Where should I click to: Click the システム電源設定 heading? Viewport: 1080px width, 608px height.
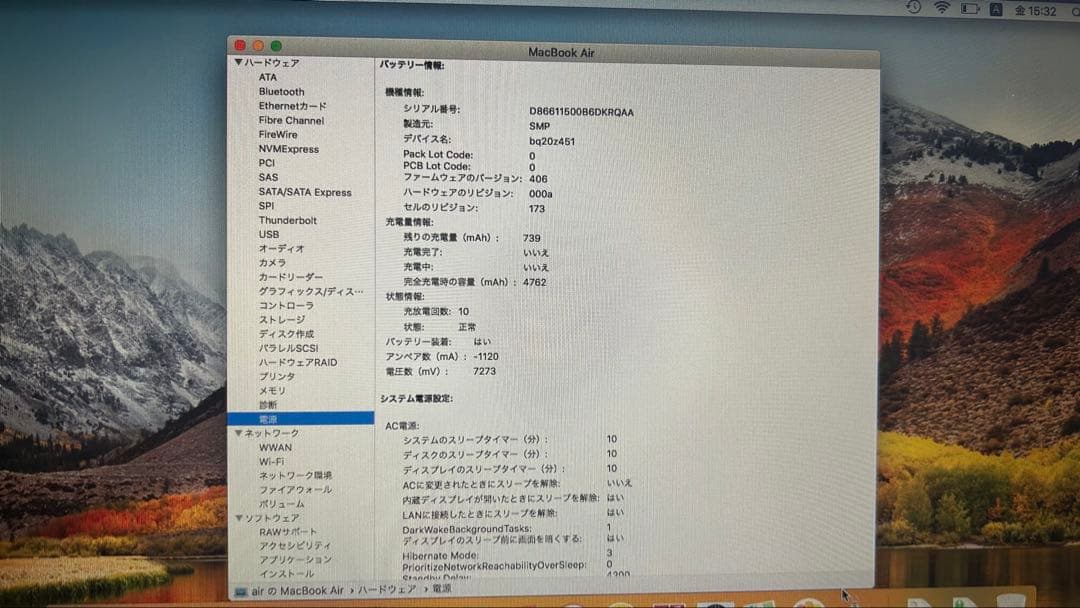pos(416,399)
